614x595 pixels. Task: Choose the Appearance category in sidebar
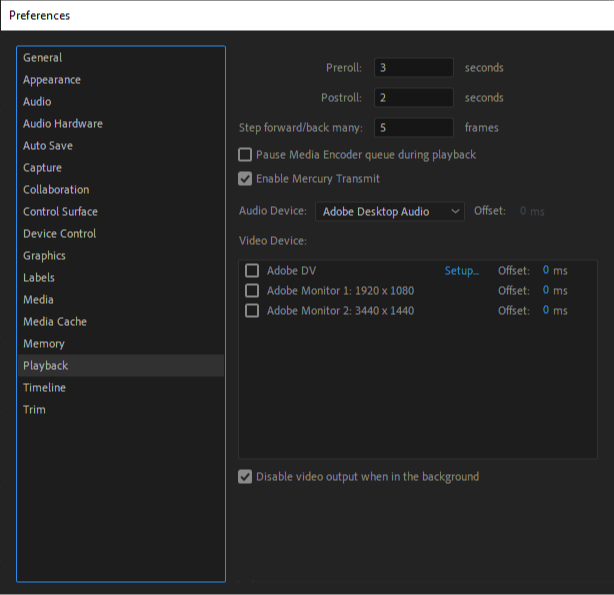coord(52,80)
